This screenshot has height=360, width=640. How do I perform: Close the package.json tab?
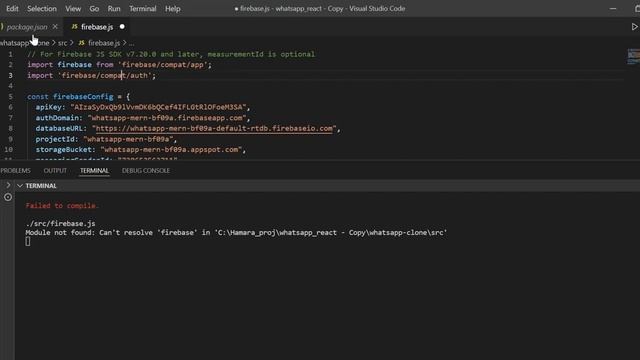[x=55, y=27]
